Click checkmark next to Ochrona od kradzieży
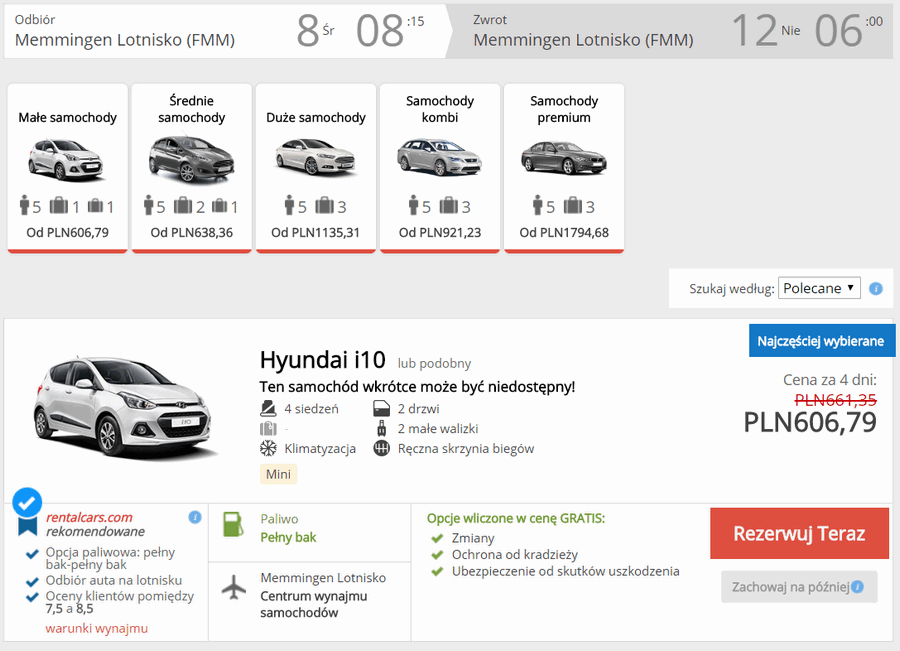The height and width of the screenshot is (651, 900). coord(437,555)
